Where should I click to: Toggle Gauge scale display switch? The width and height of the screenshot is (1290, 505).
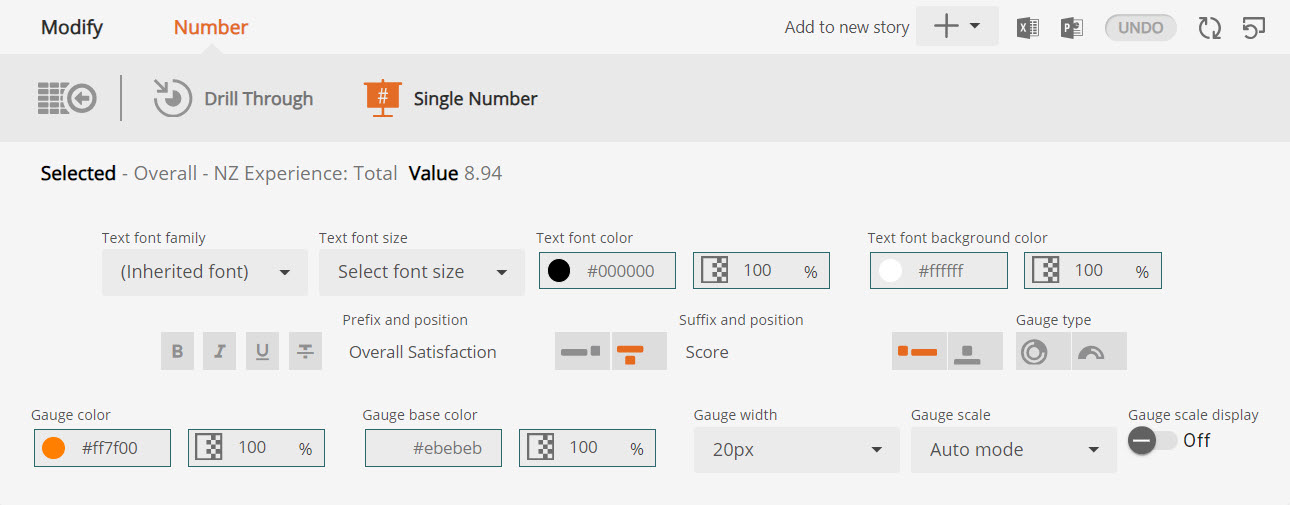pyautogui.click(x=1153, y=440)
